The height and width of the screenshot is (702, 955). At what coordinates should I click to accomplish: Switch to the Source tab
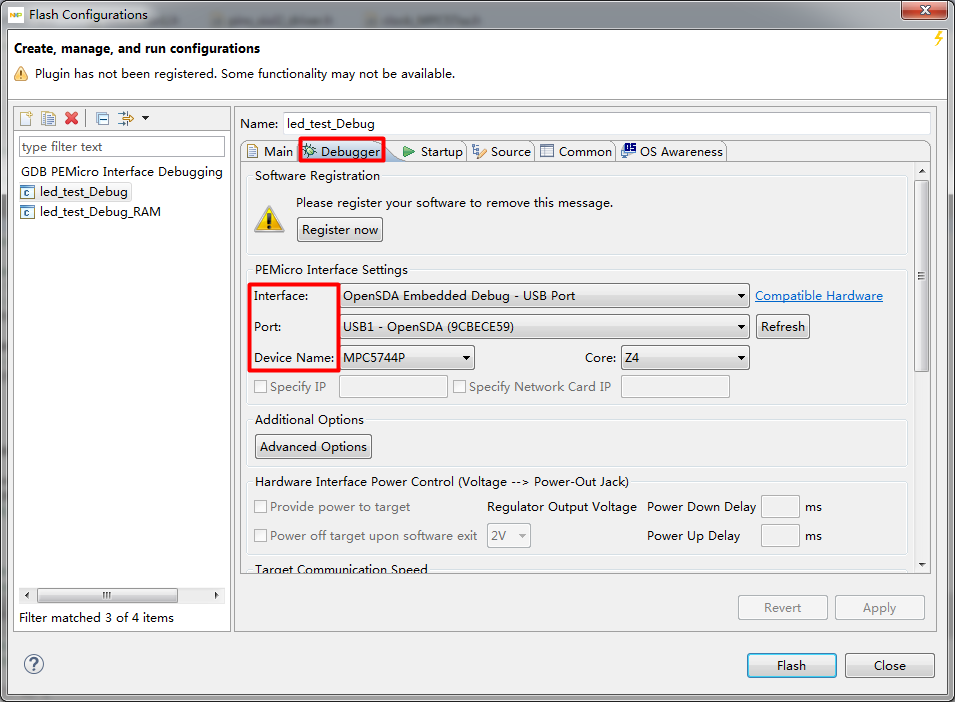point(502,152)
